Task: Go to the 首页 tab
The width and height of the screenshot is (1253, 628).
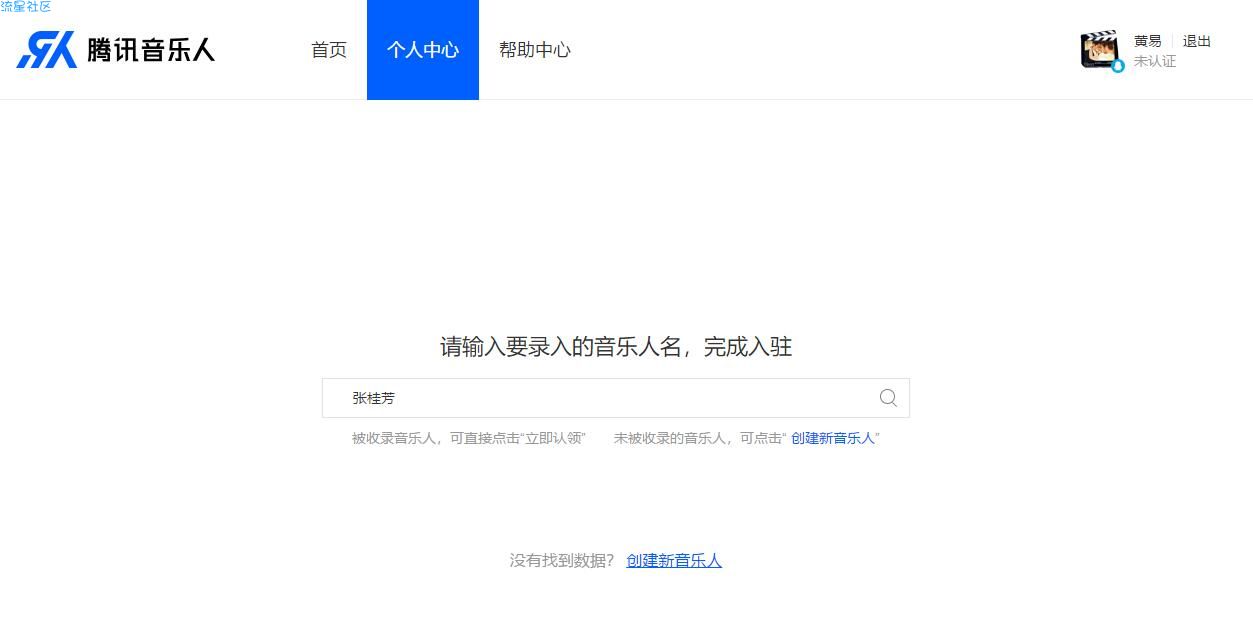Action: coord(329,50)
